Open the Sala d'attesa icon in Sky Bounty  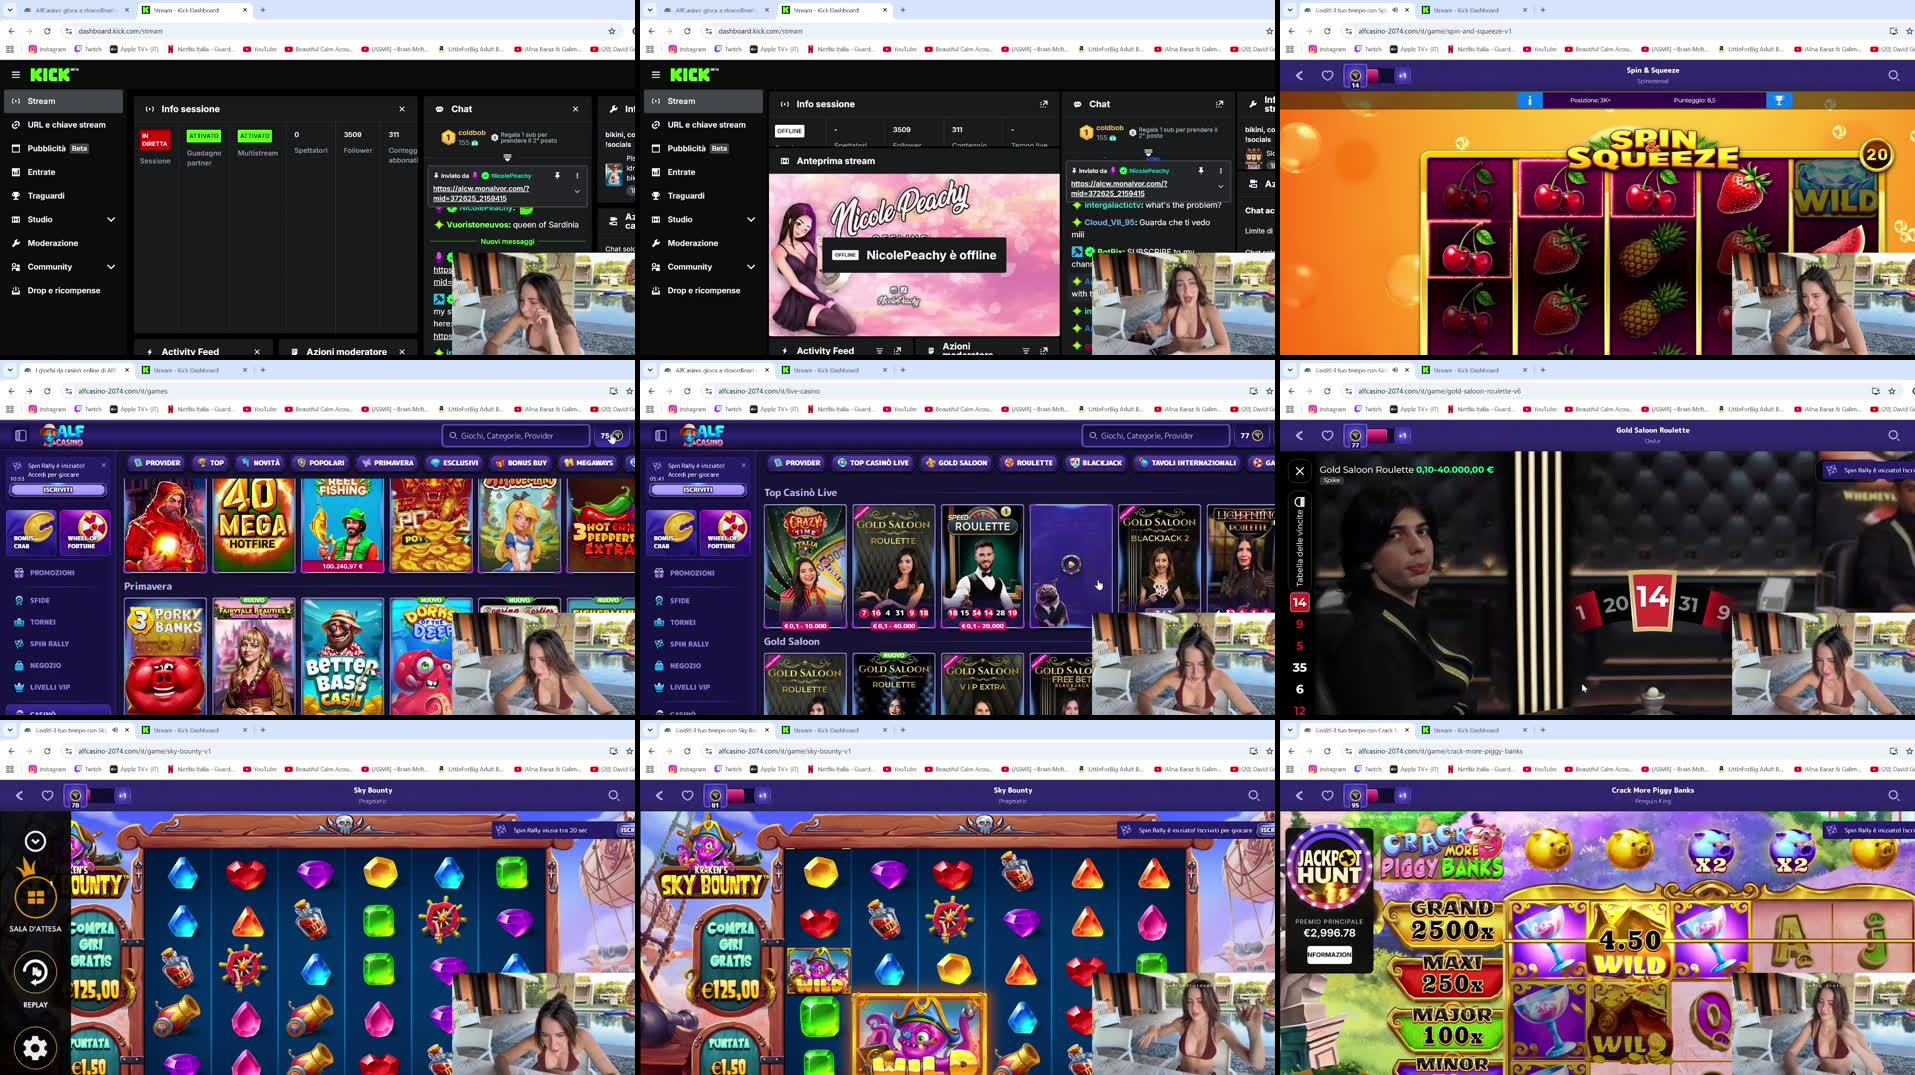click(35, 897)
